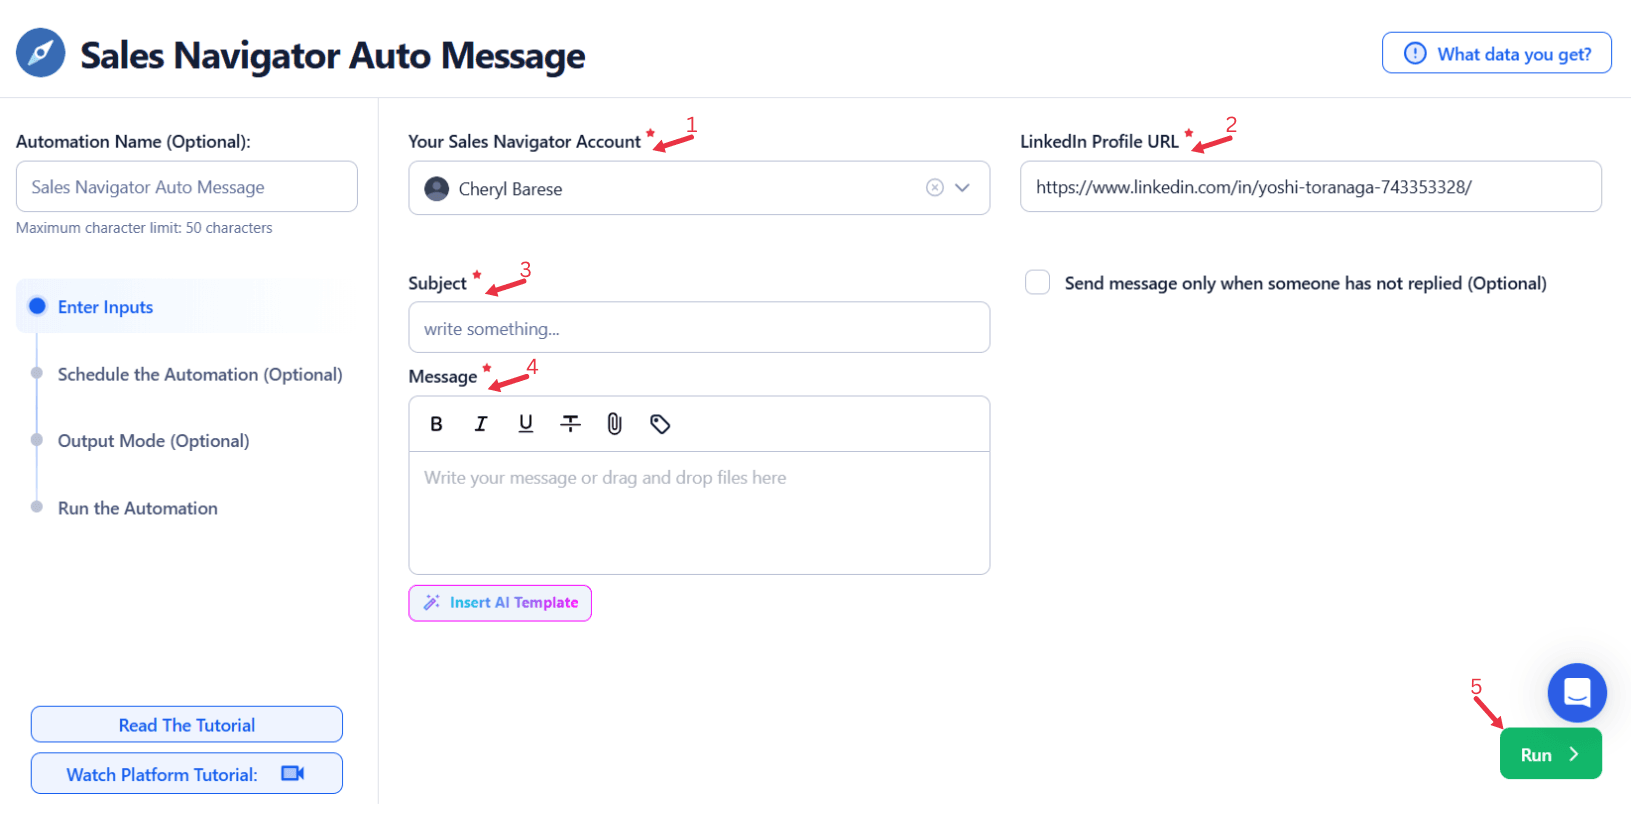Go to Output Mode step
This screenshot has width=1631, height=818.
pyautogui.click(x=153, y=441)
